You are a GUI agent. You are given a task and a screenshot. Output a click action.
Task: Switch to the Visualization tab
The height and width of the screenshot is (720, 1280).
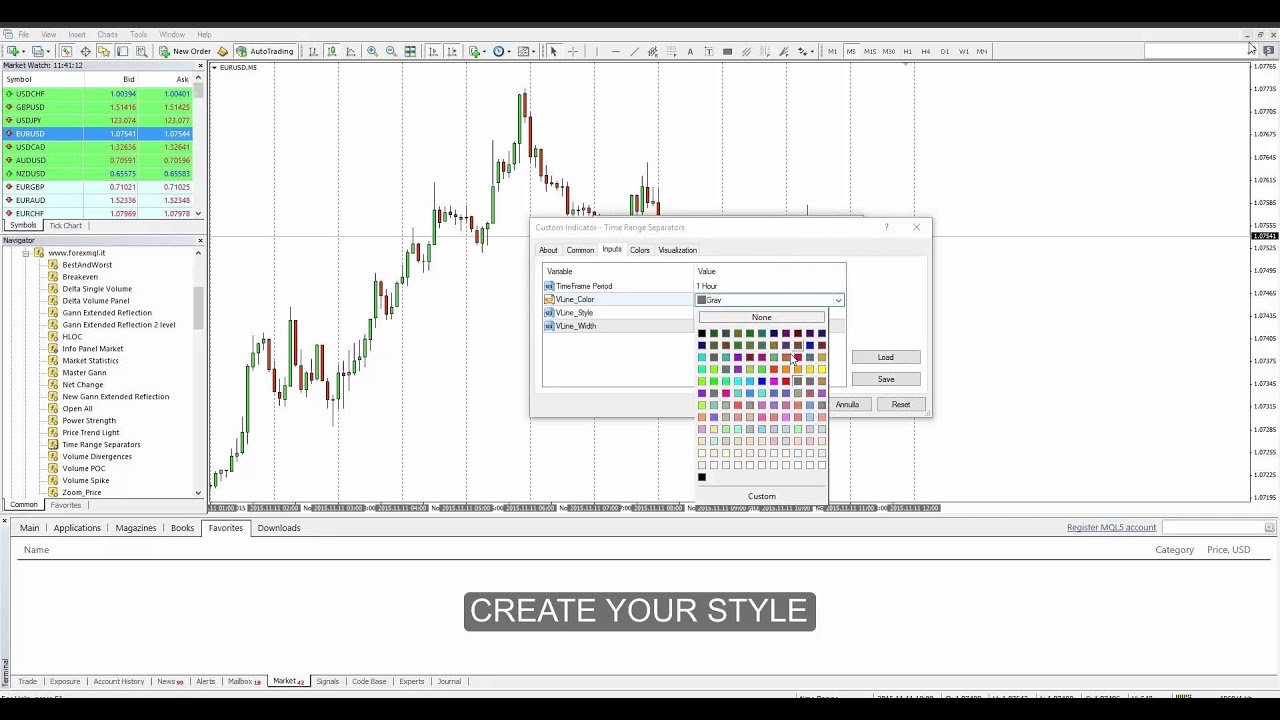(677, 250)
